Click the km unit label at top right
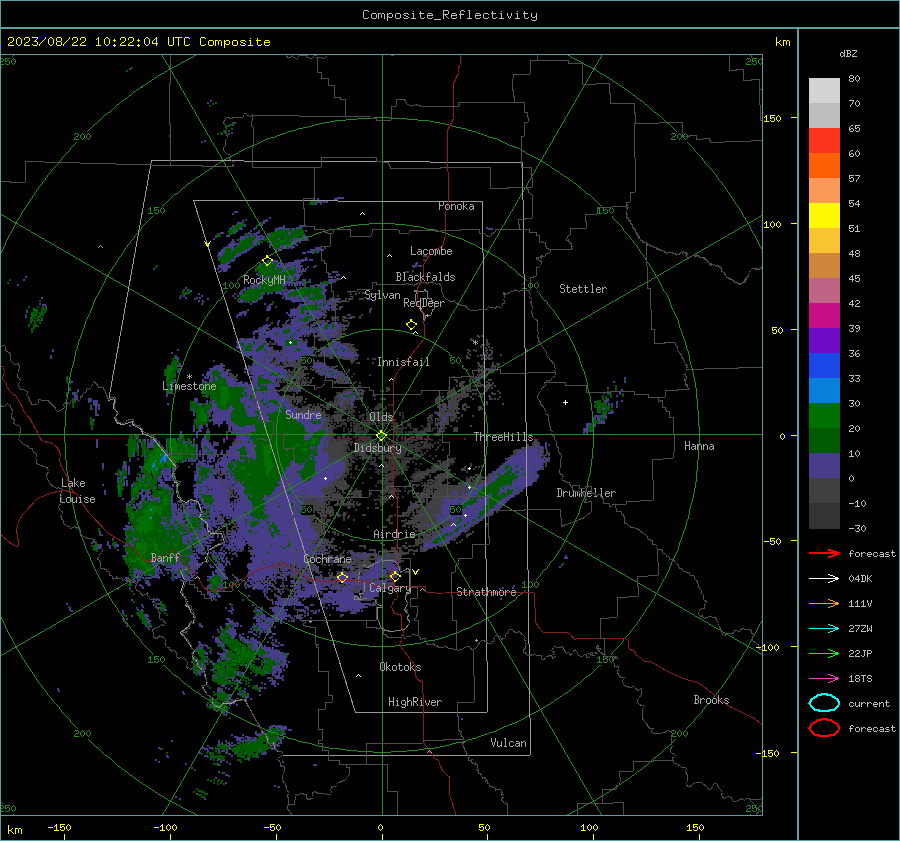Screen dimensions: 900x841 [x=782, y=42]
